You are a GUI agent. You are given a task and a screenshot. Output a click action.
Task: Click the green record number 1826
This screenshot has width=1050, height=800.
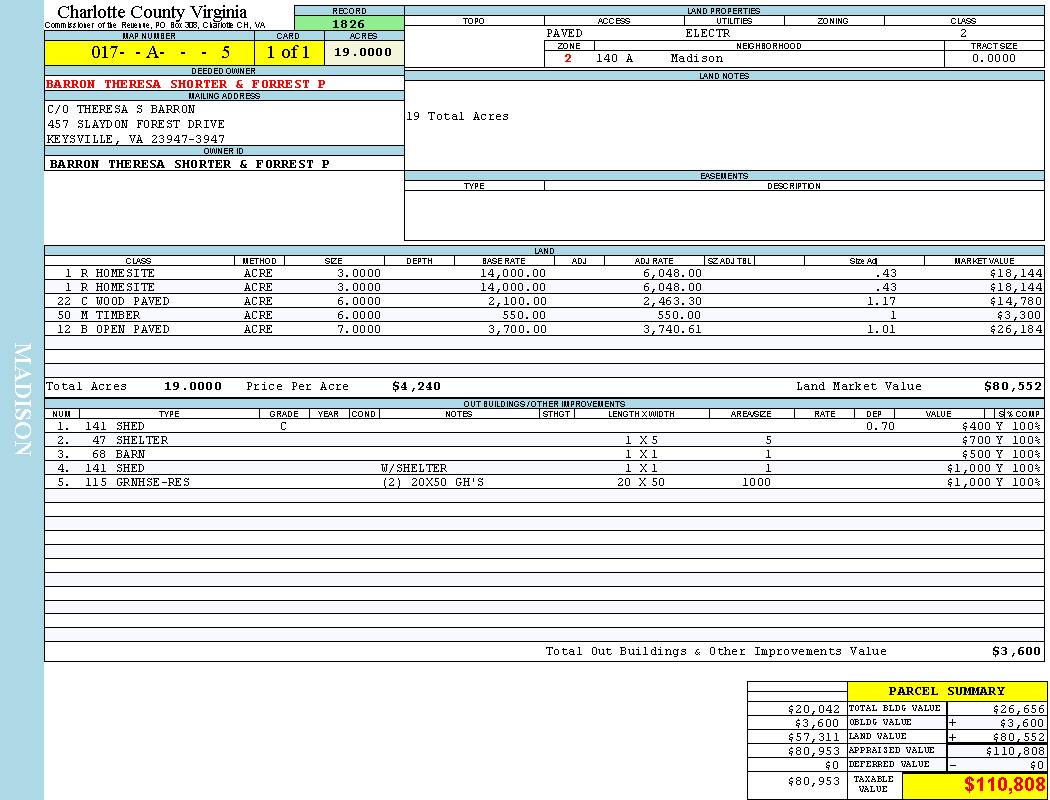pos(348,23)
